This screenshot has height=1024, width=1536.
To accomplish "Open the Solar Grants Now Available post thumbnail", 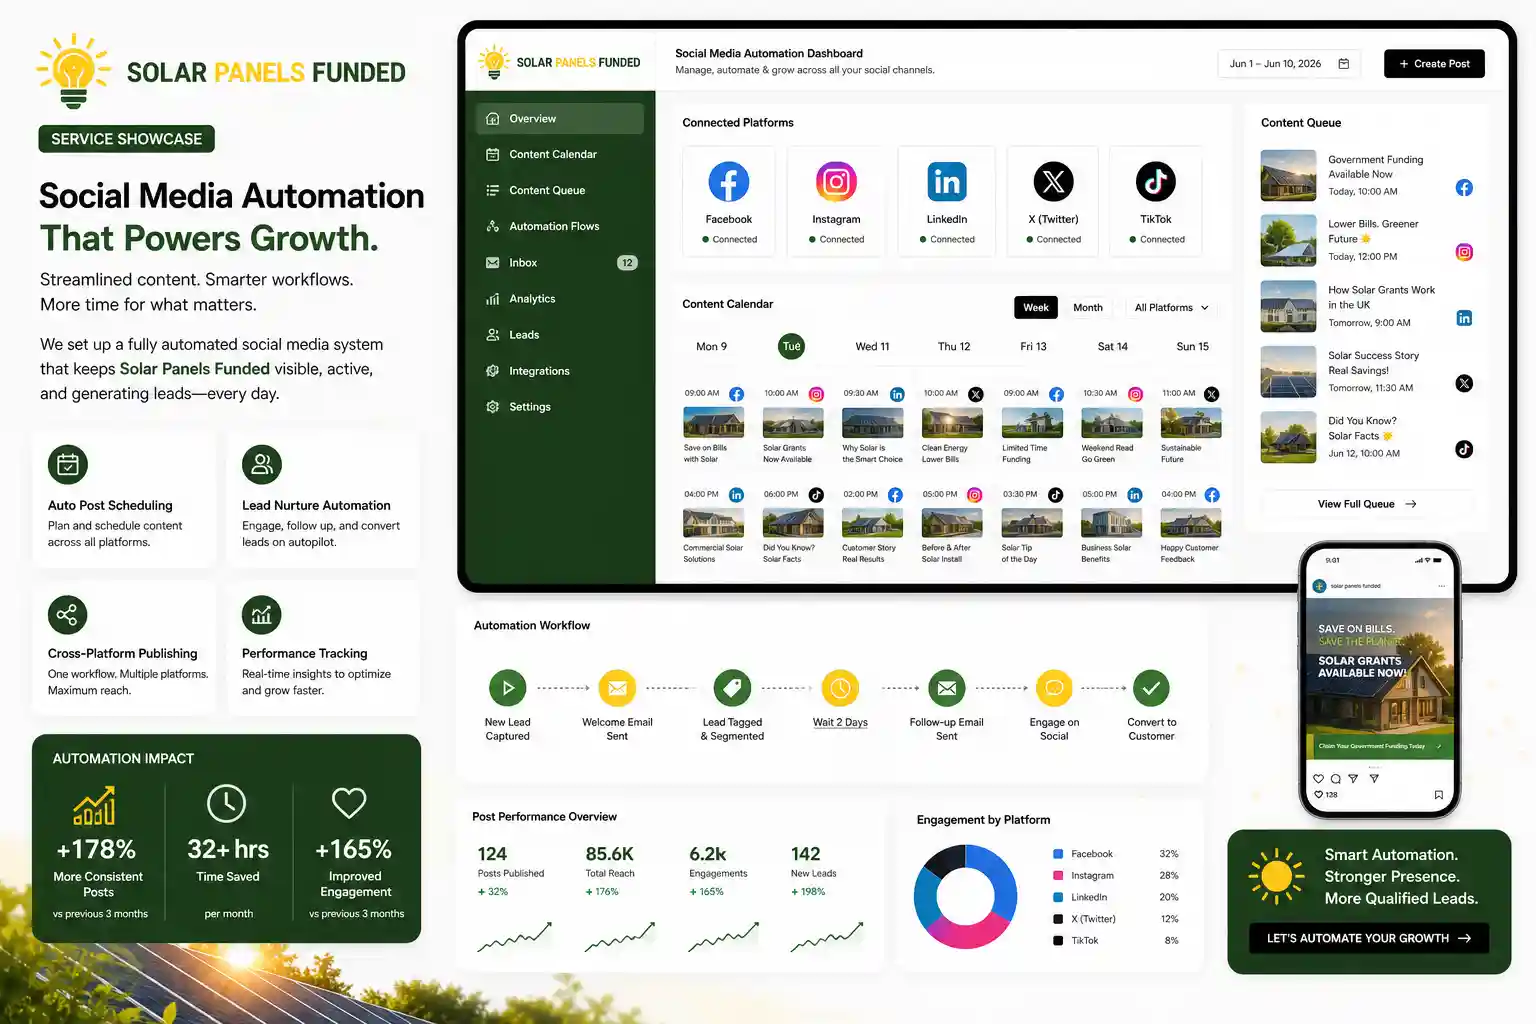I will 793,423.
